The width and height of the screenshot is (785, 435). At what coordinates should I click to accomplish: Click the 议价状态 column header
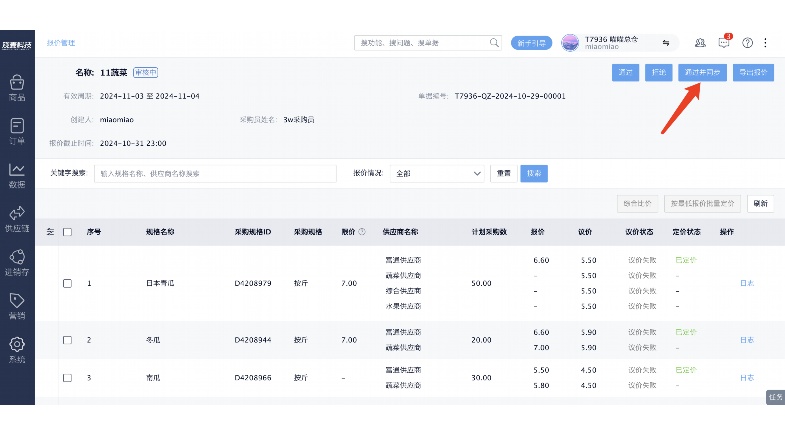click(x=639, y=232)
